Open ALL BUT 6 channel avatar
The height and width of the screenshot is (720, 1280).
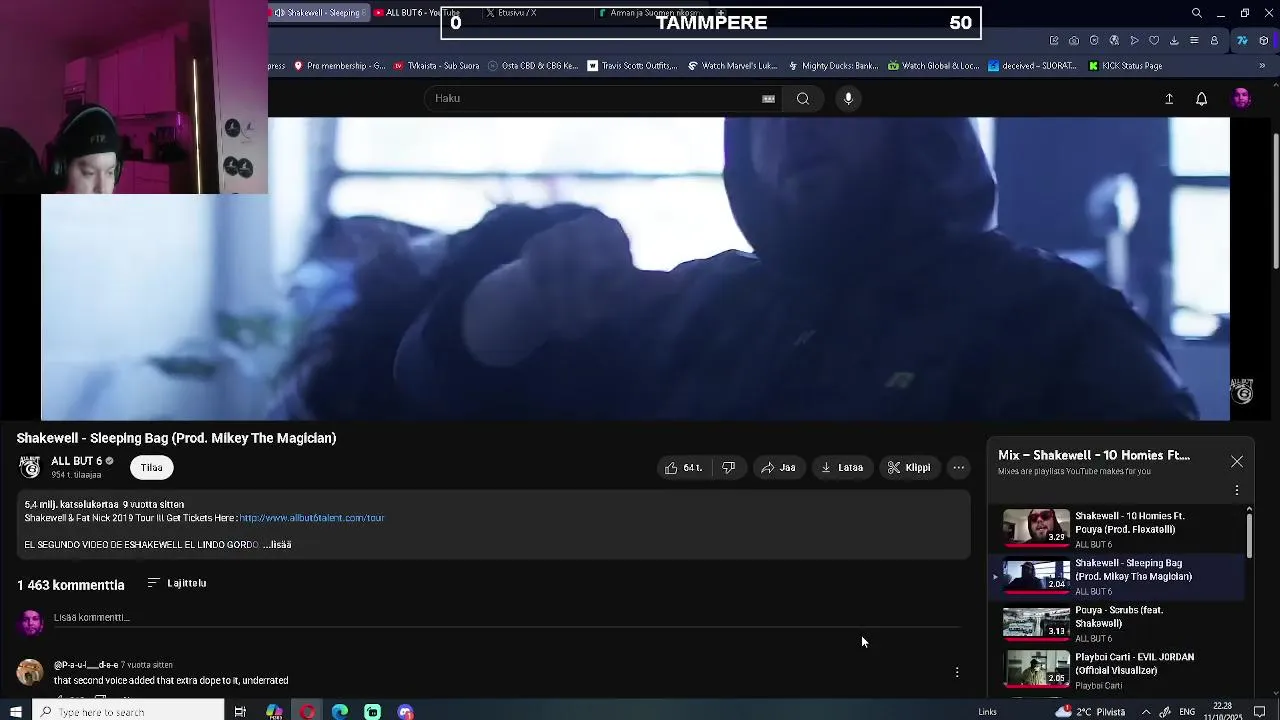pos(30,467)
